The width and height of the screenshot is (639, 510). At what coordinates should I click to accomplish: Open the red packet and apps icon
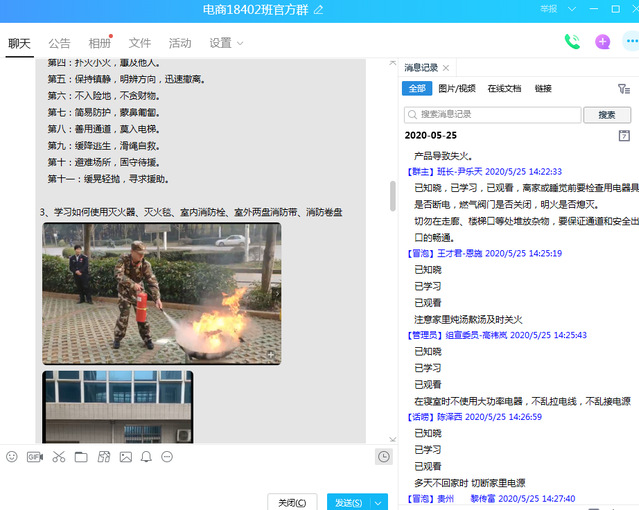click(104, 457)
